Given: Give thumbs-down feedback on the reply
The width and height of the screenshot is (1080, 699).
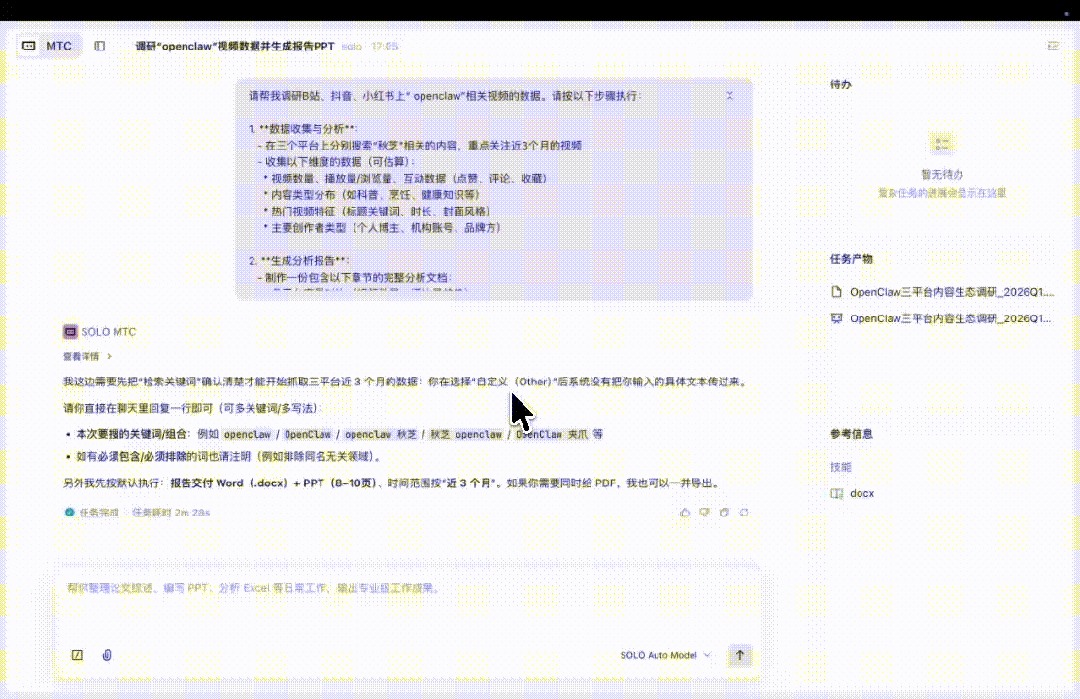Looking at the screenshot, I should (703, 512).
